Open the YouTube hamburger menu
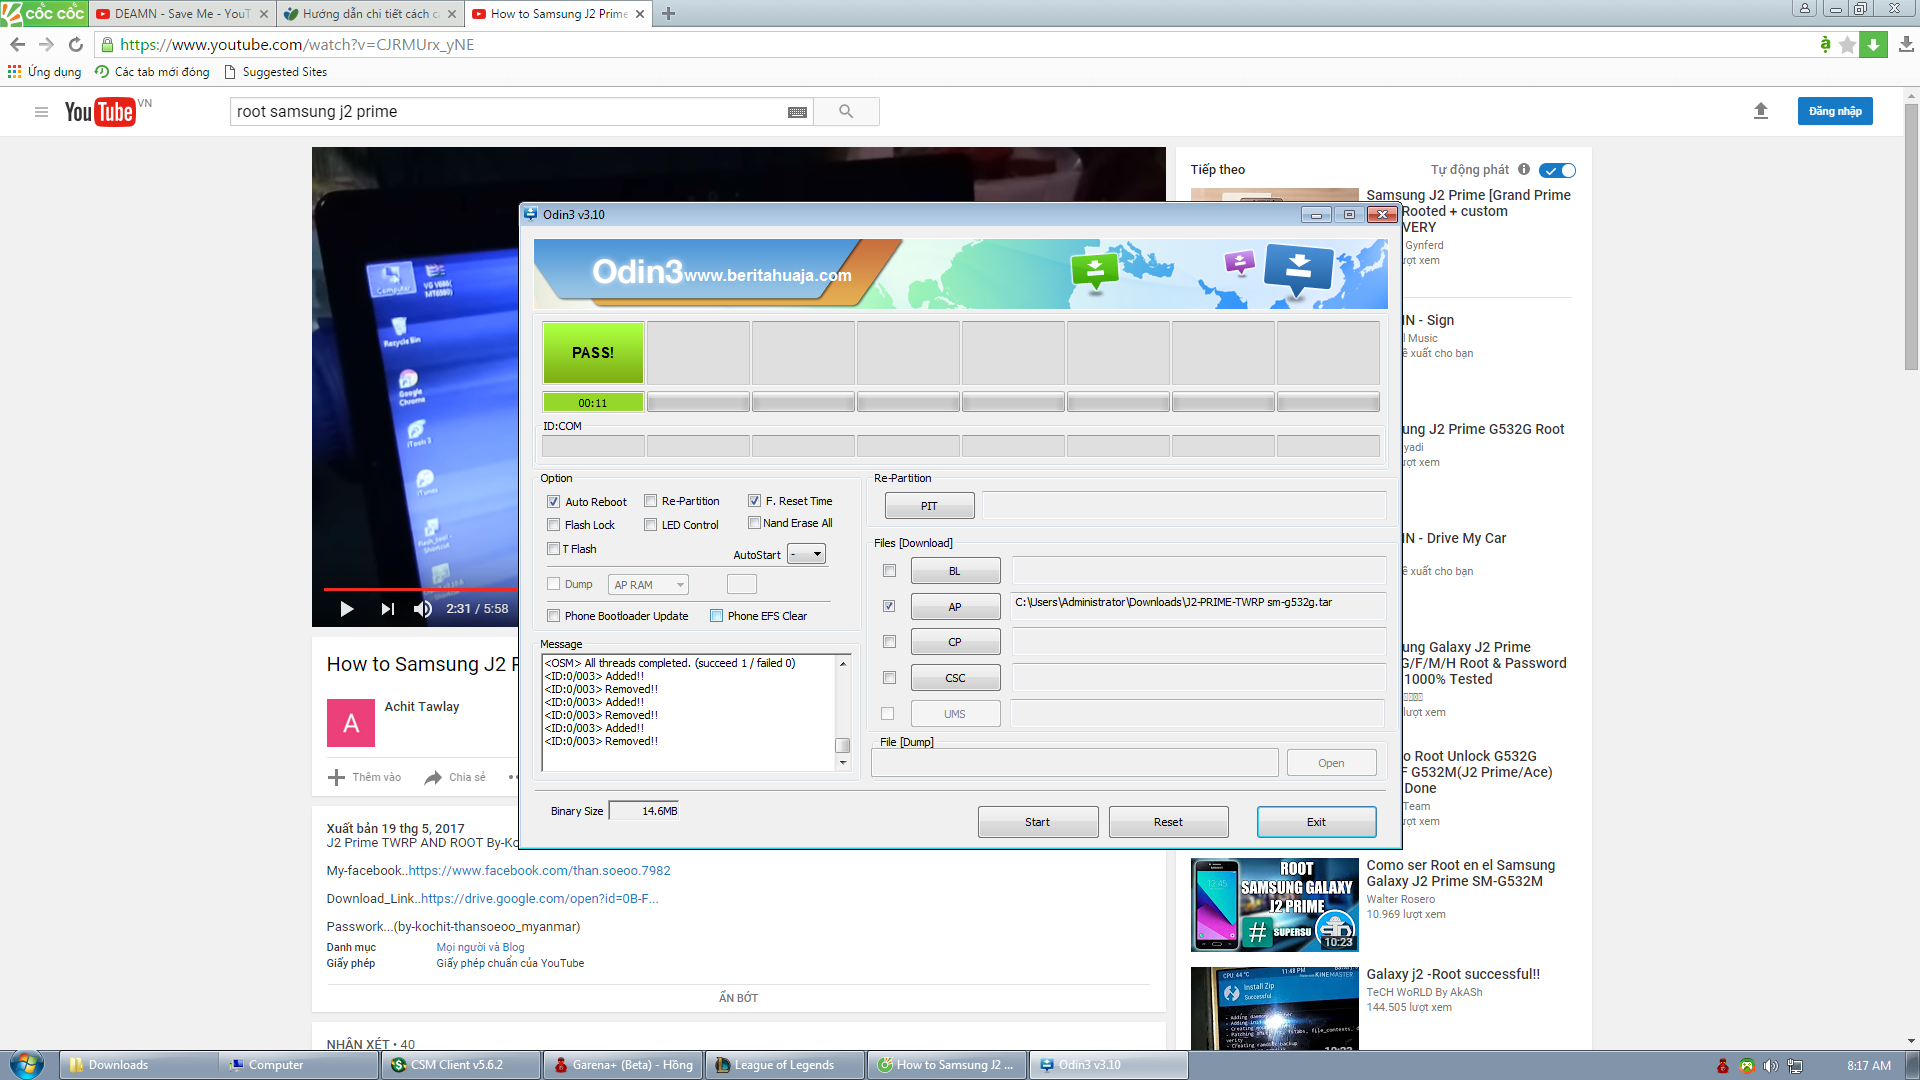 coord(41,112)
